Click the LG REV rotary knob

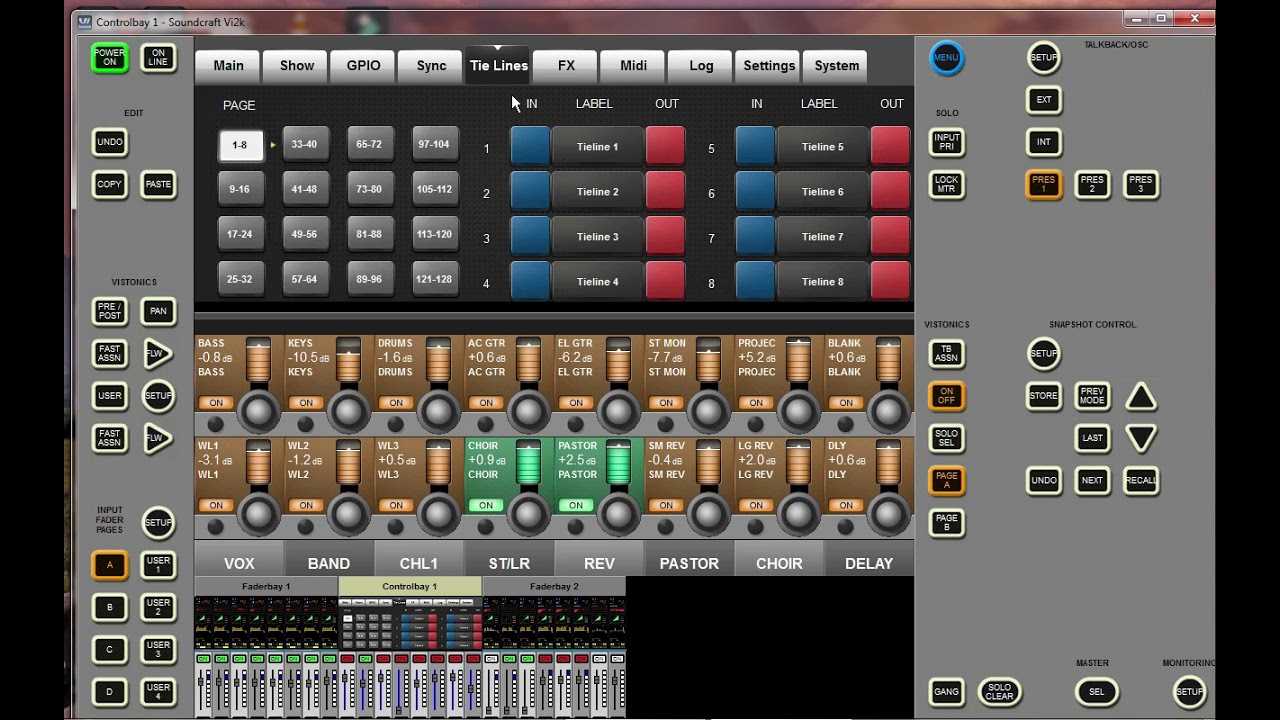(798, 513)
